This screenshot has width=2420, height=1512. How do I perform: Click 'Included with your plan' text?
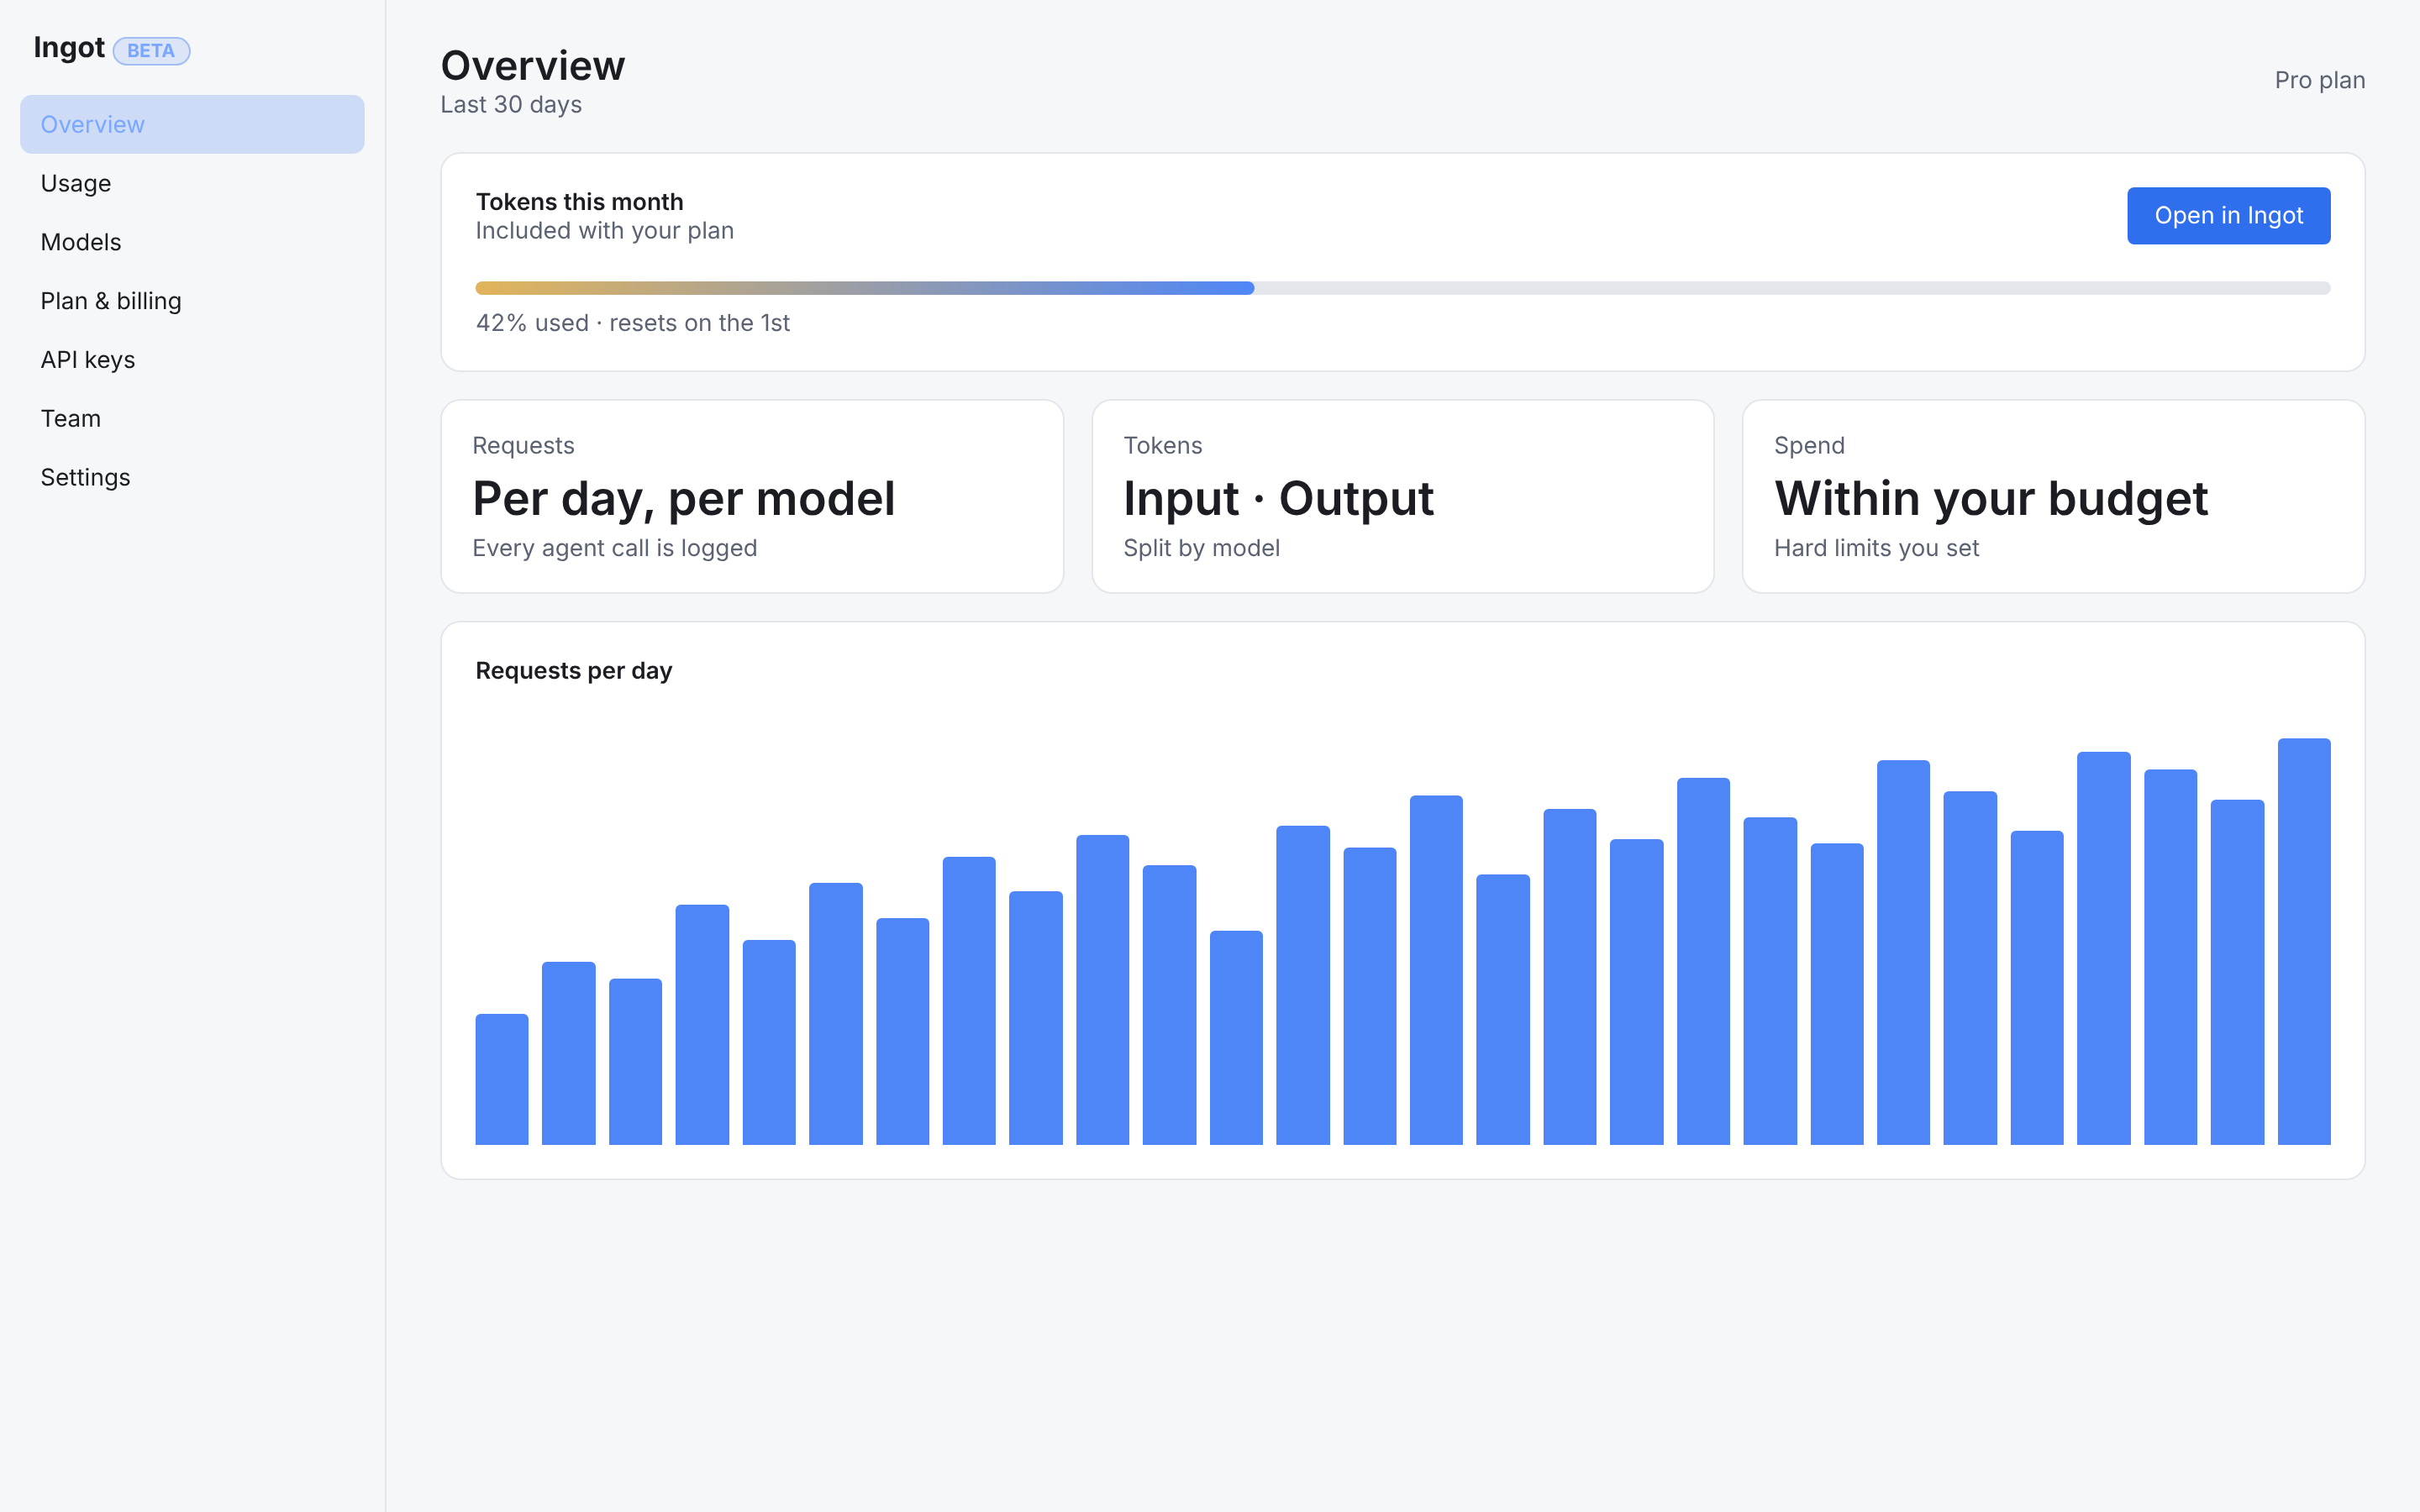604,231
